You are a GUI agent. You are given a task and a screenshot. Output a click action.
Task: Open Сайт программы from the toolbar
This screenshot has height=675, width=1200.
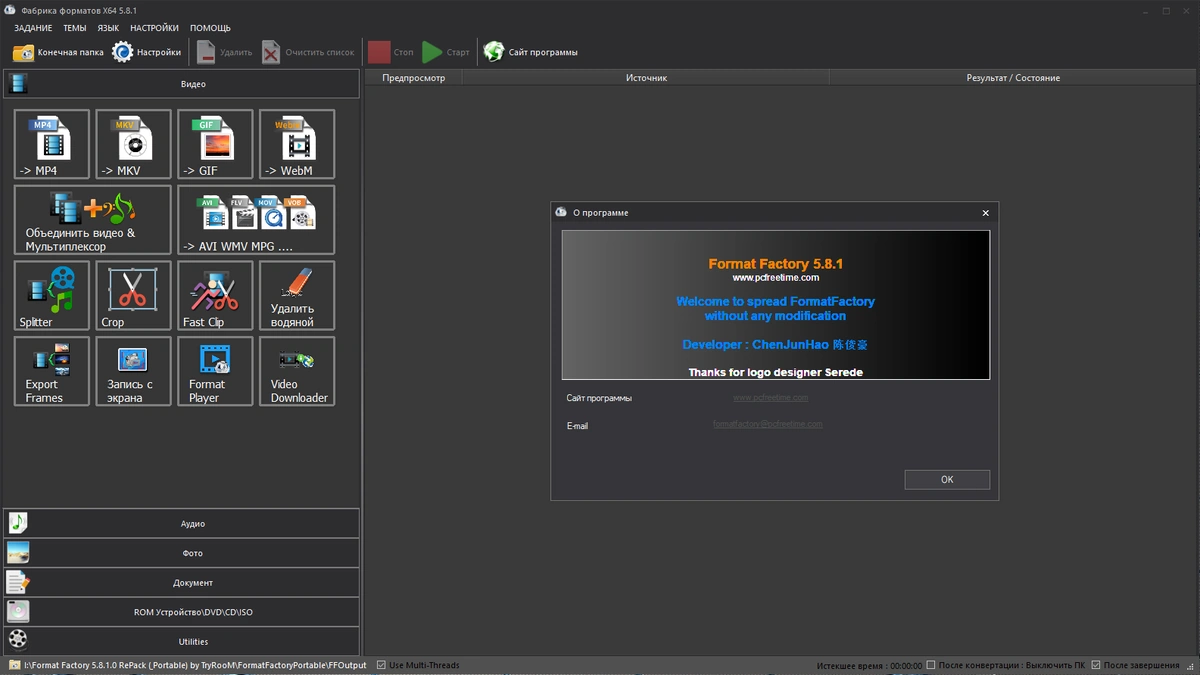tap(531, 52)
